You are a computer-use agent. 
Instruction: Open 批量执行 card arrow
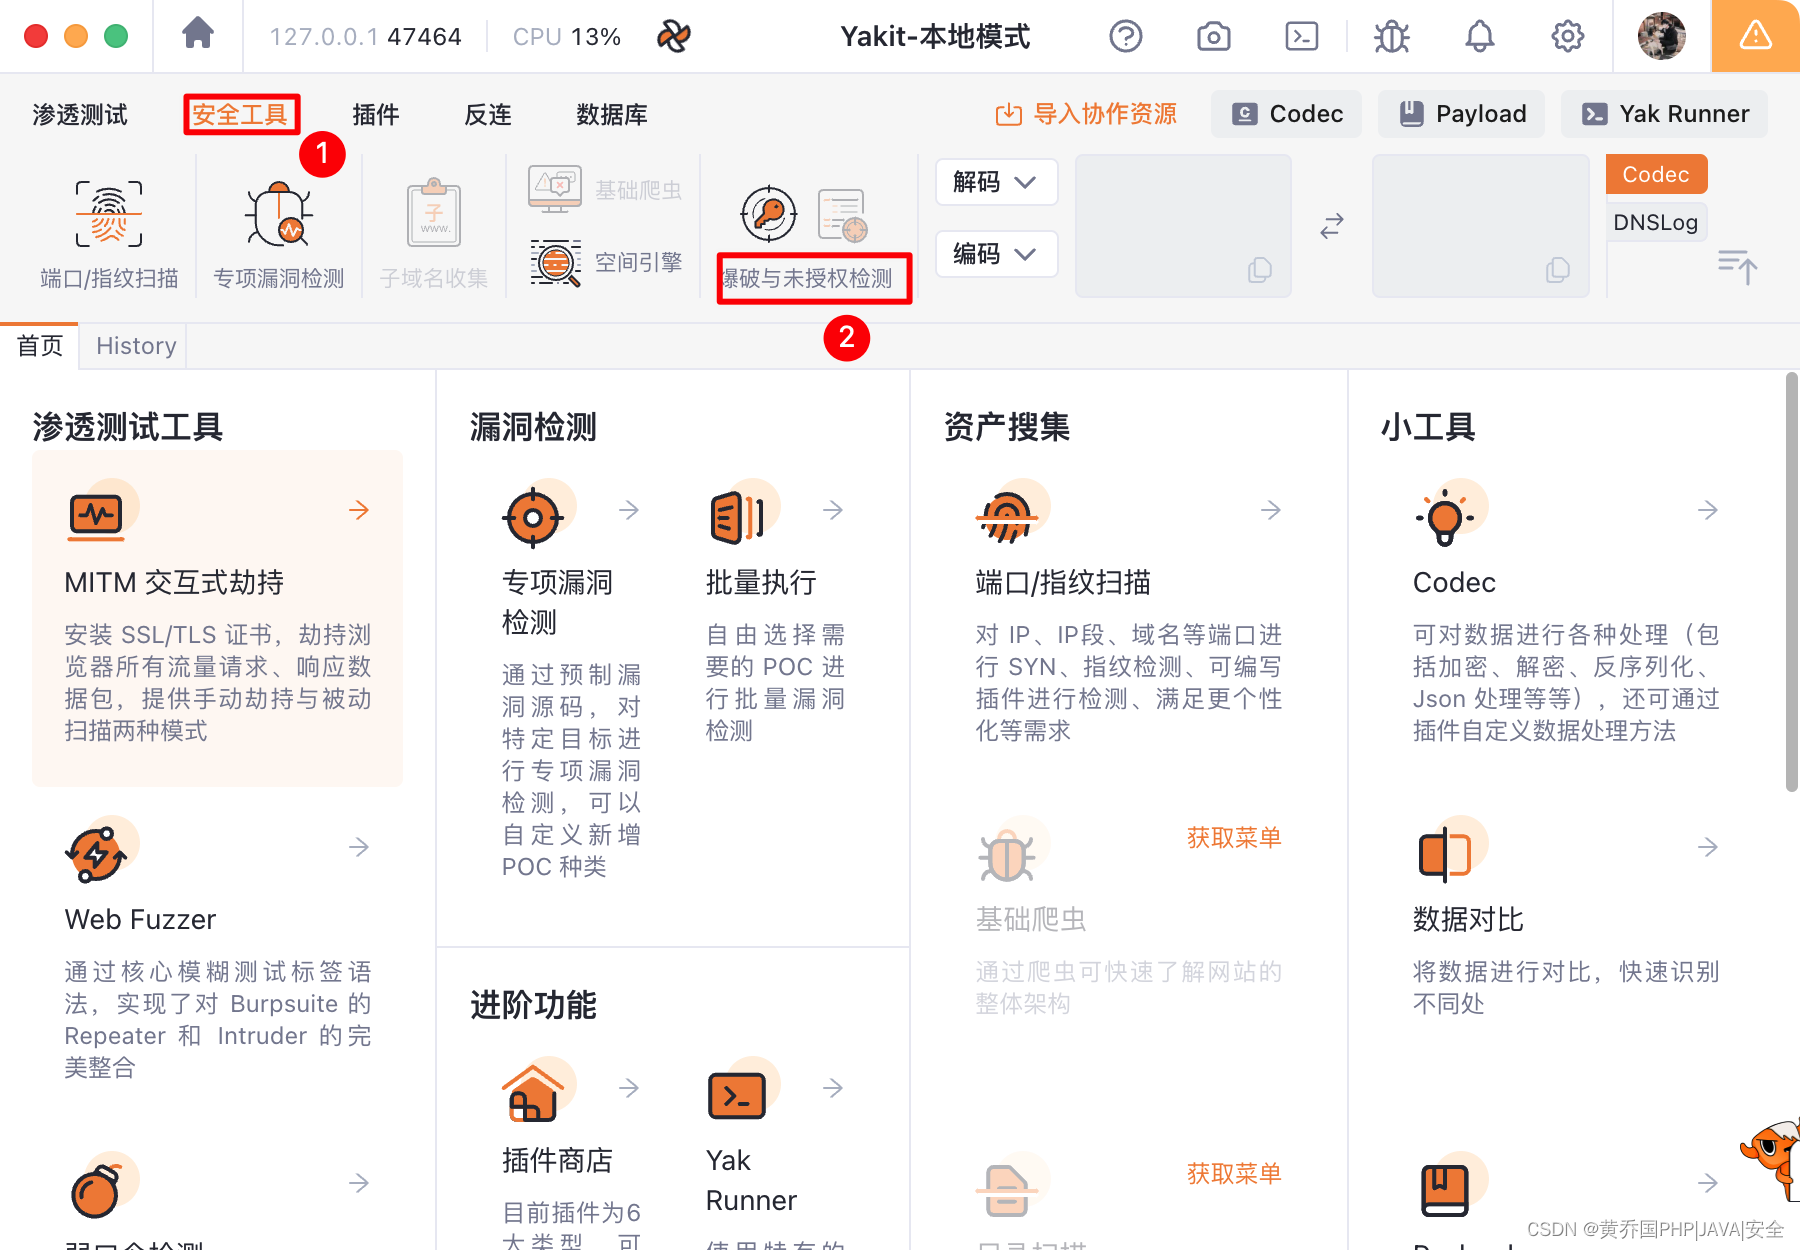833,510
